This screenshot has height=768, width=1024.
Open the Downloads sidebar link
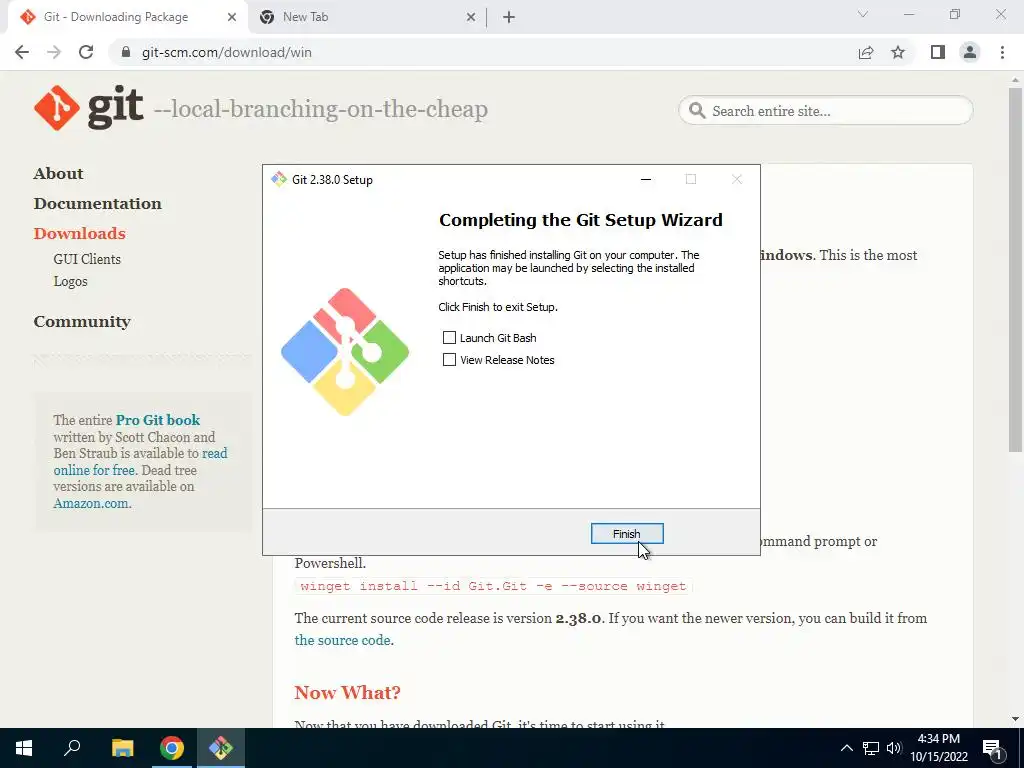point(80,234)
